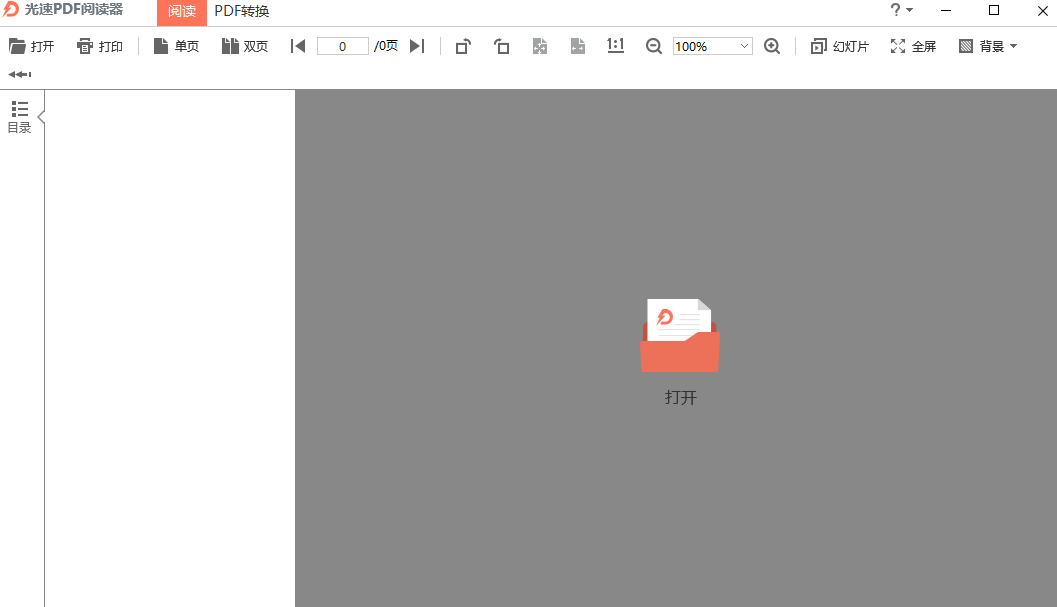Switch to 双页 double page view
This screenshot has height=607, width=1057.
[245, 46]
